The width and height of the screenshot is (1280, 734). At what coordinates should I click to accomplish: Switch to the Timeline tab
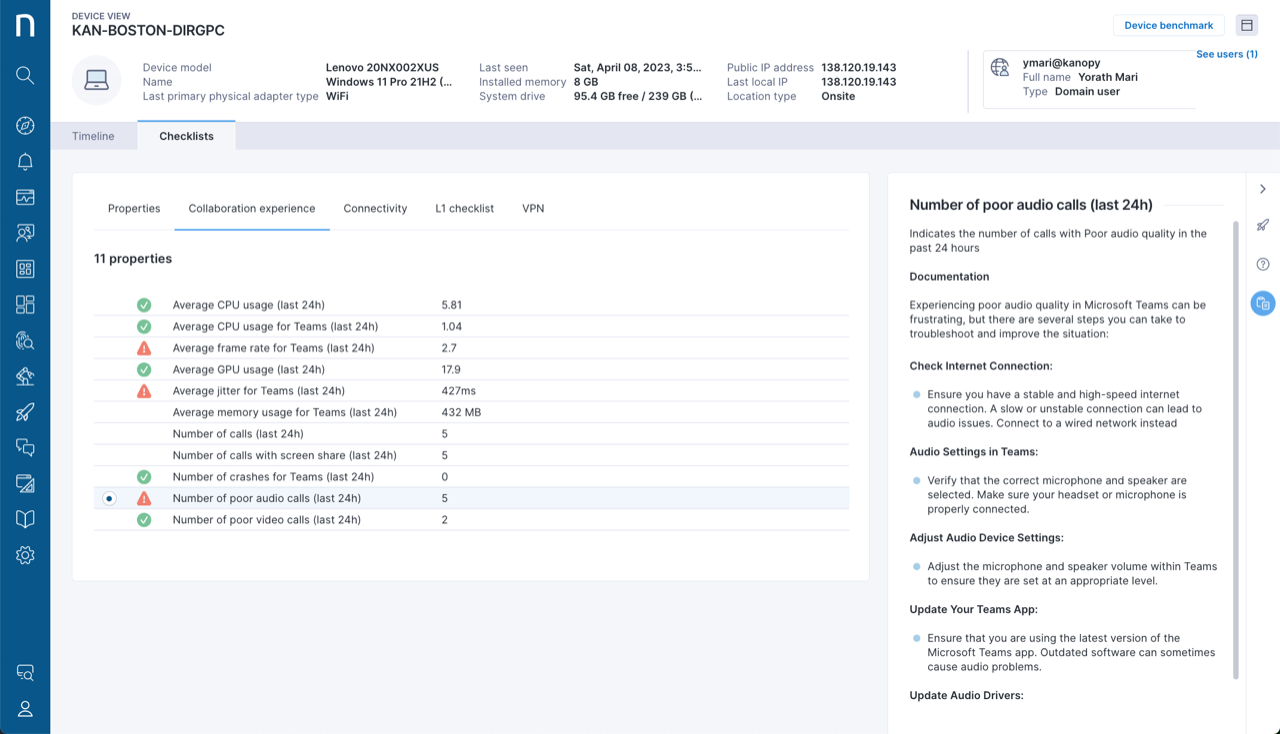(94, 135)
